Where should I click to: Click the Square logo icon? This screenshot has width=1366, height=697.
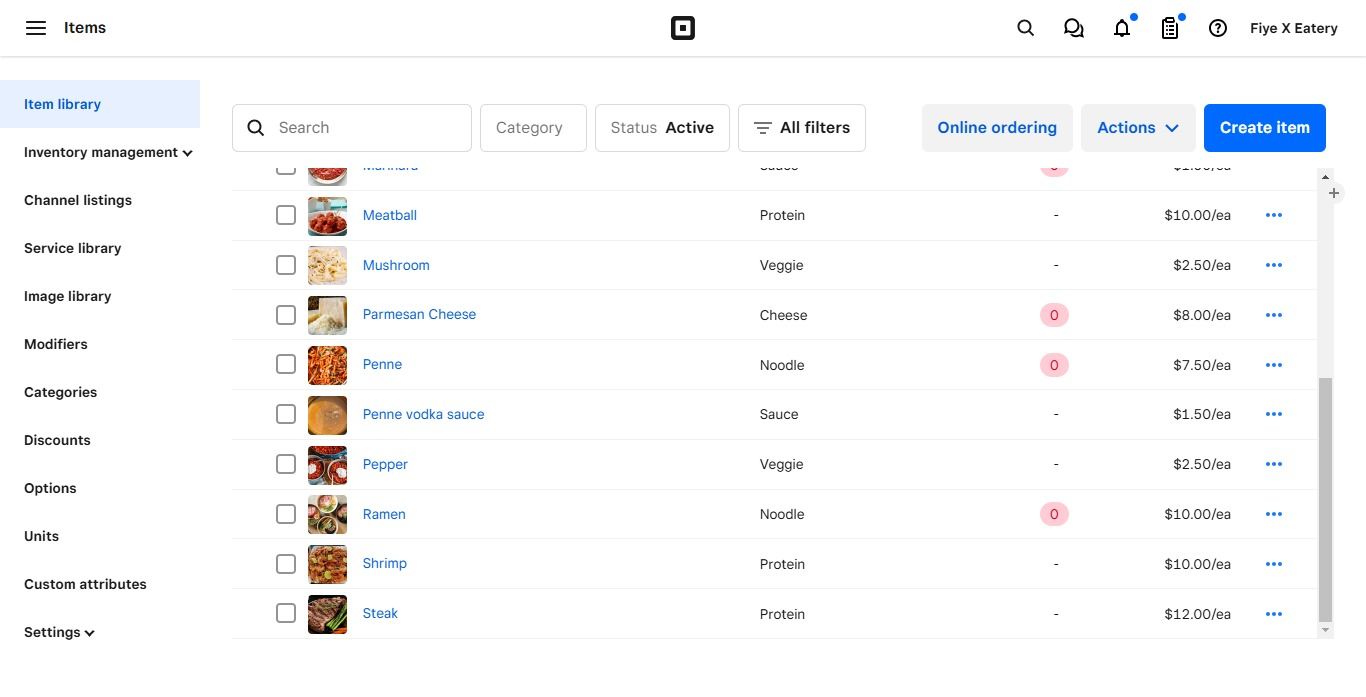[682, 28]
